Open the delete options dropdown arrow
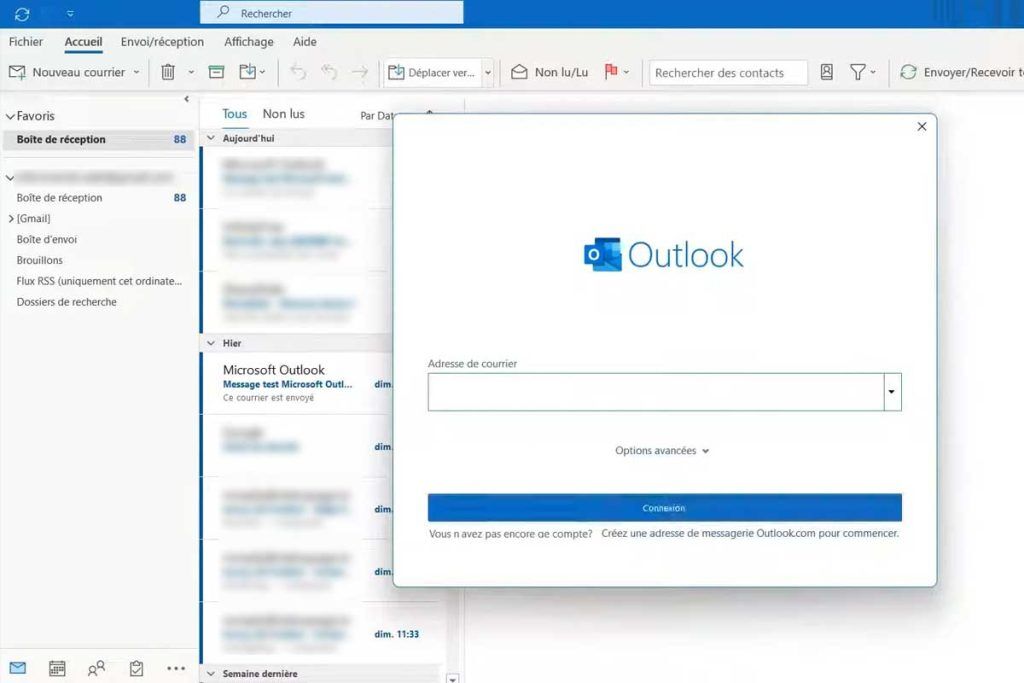1024x683 pixels. click(191, 72)
